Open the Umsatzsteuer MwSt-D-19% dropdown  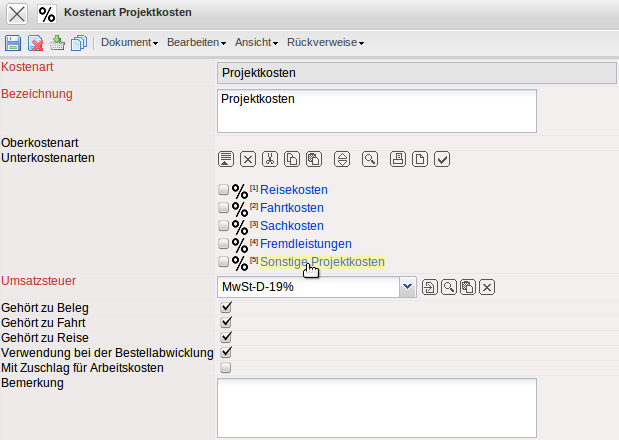407,288
